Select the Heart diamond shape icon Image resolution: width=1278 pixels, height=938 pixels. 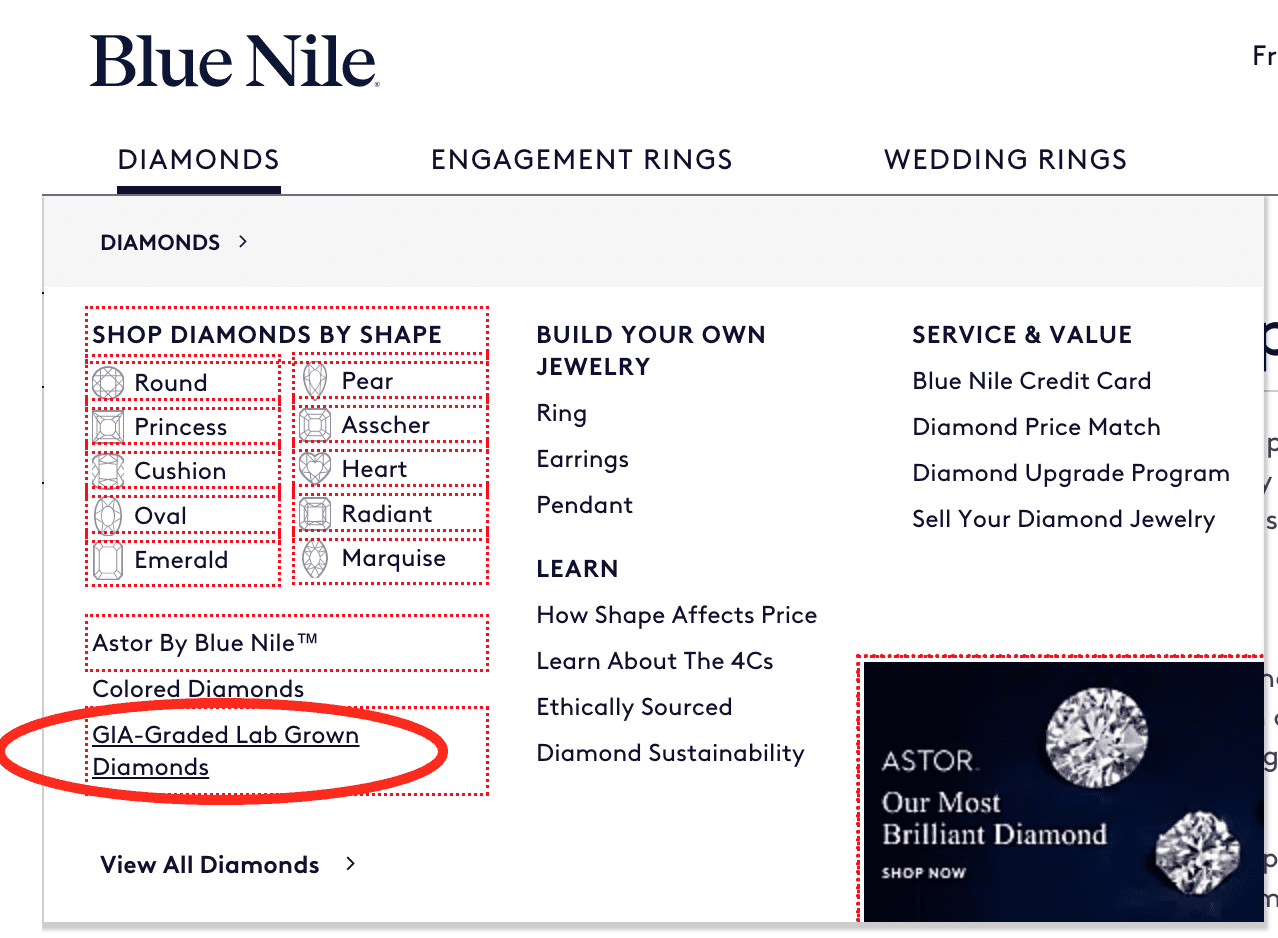click(316, 467)
